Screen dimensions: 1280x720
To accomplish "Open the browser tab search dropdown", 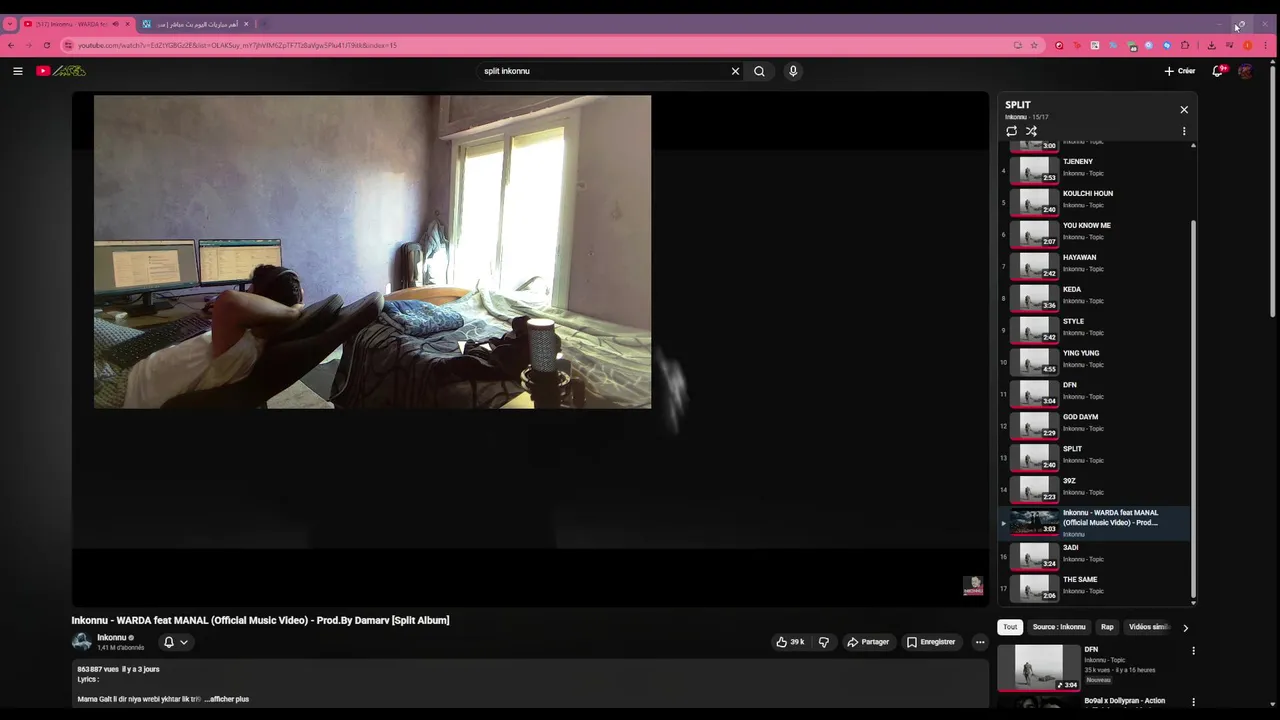I will coord(9,24).
